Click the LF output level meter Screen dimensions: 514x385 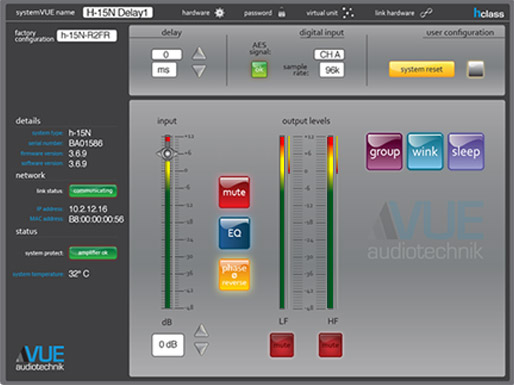pos(282,222)
